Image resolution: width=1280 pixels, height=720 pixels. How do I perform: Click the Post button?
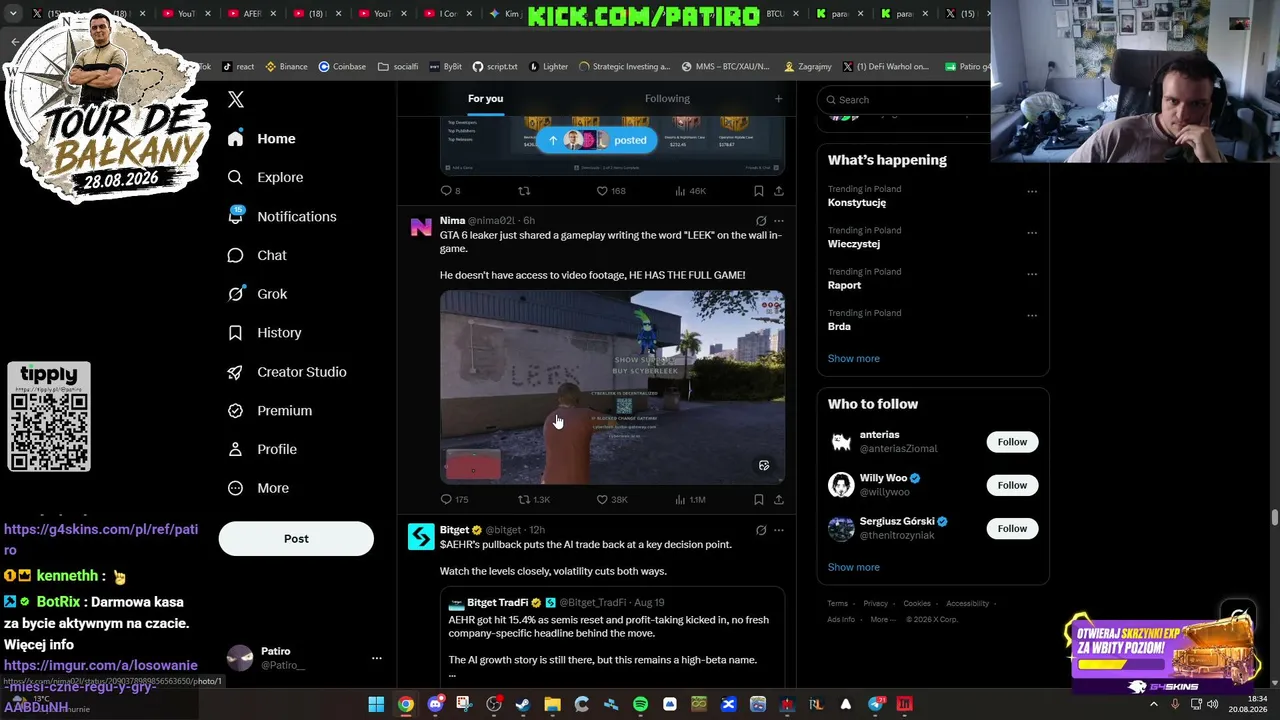click(x=296, y=539)
